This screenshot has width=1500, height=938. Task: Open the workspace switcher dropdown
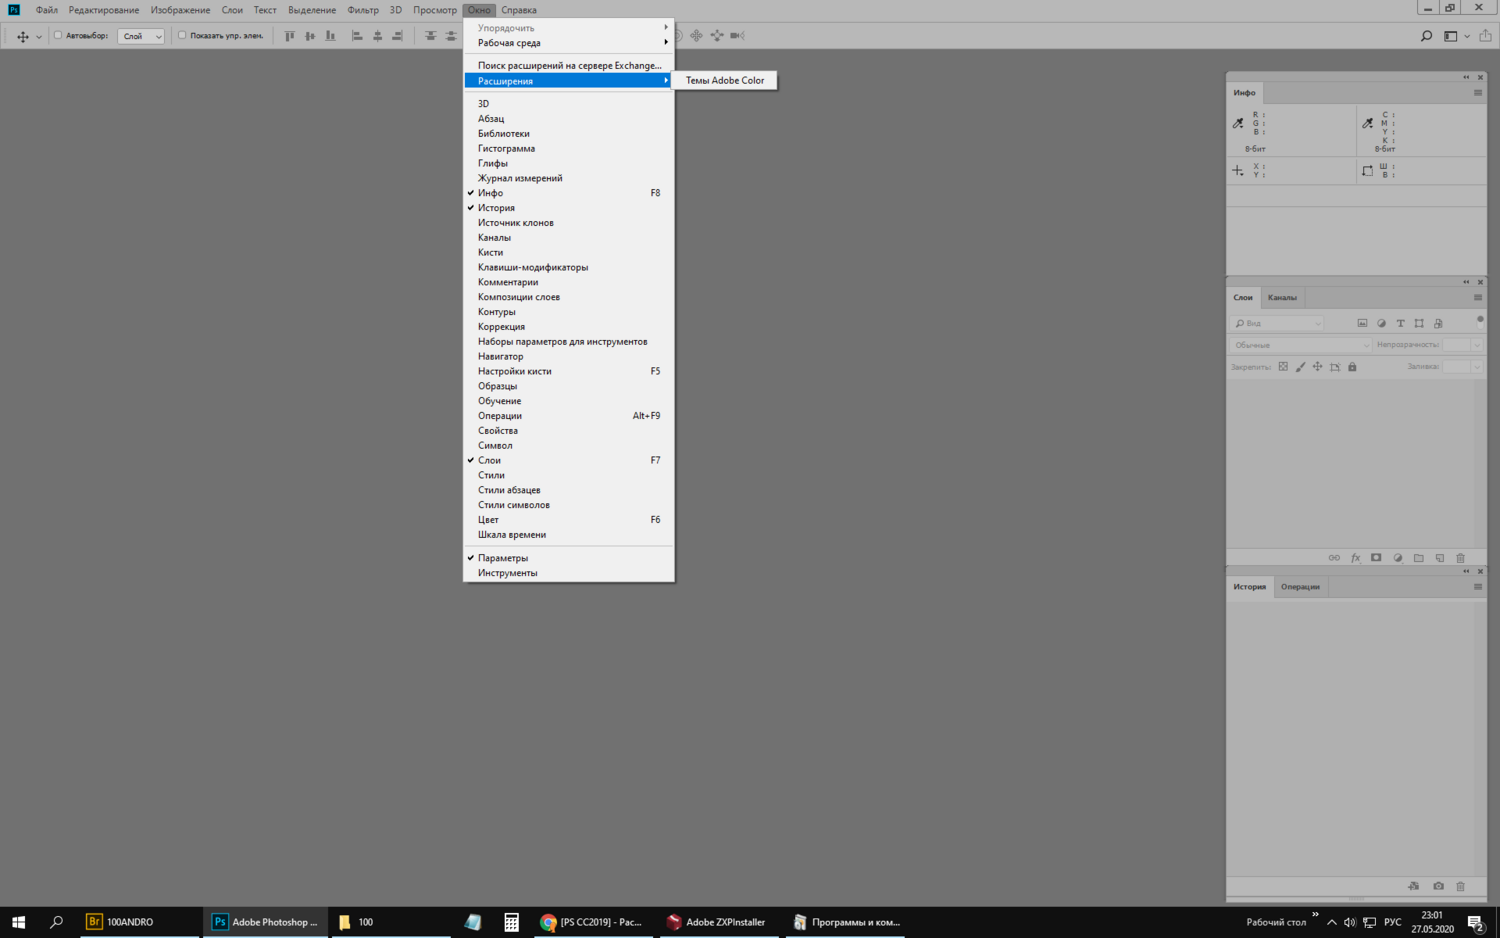point(1455,36)
